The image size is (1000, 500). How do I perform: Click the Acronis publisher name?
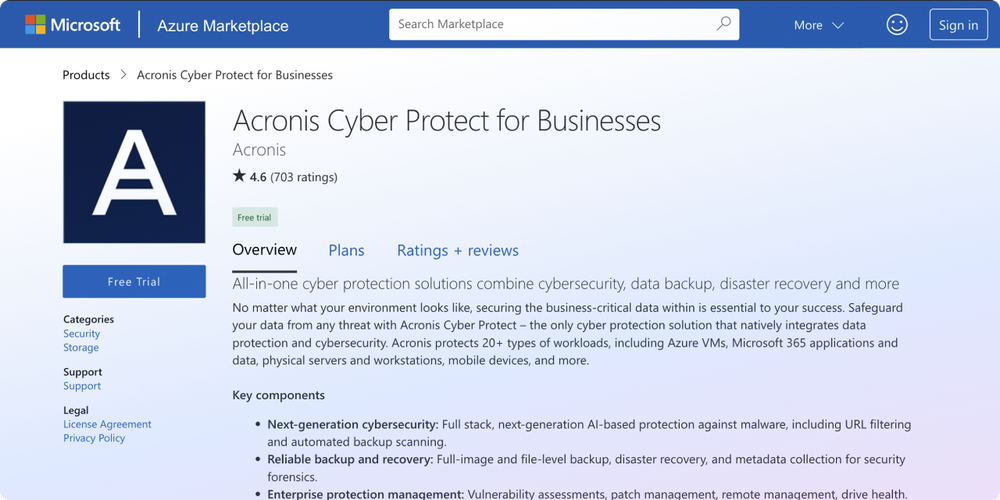[259, 150]
